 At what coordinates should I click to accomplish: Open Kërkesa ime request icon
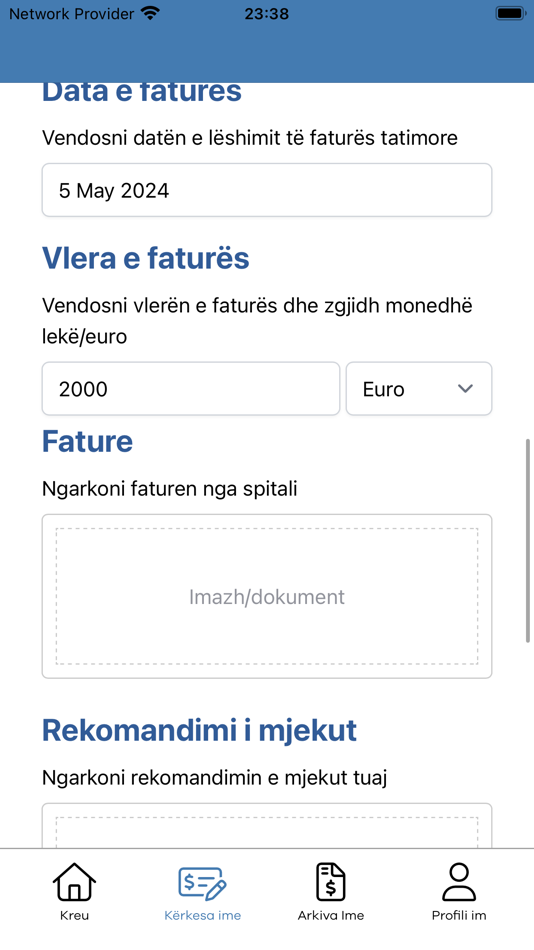pos(202,882)
